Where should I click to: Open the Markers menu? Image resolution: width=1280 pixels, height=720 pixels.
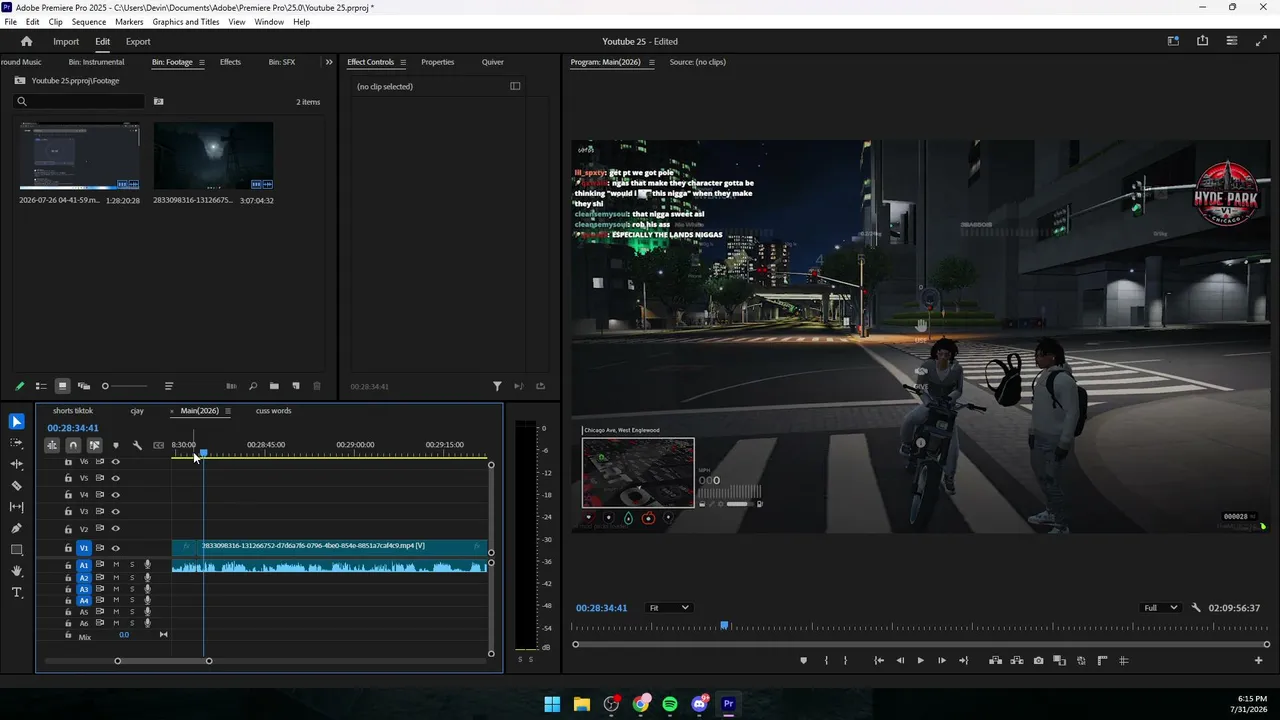(x=129, y=22)
